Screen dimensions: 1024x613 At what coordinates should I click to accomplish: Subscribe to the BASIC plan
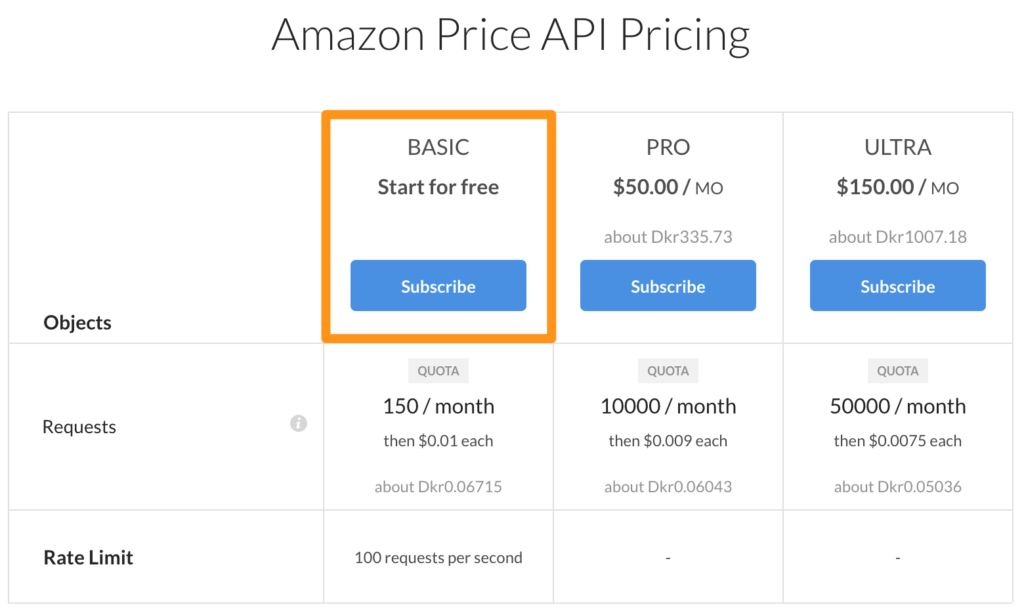[438, 285]
